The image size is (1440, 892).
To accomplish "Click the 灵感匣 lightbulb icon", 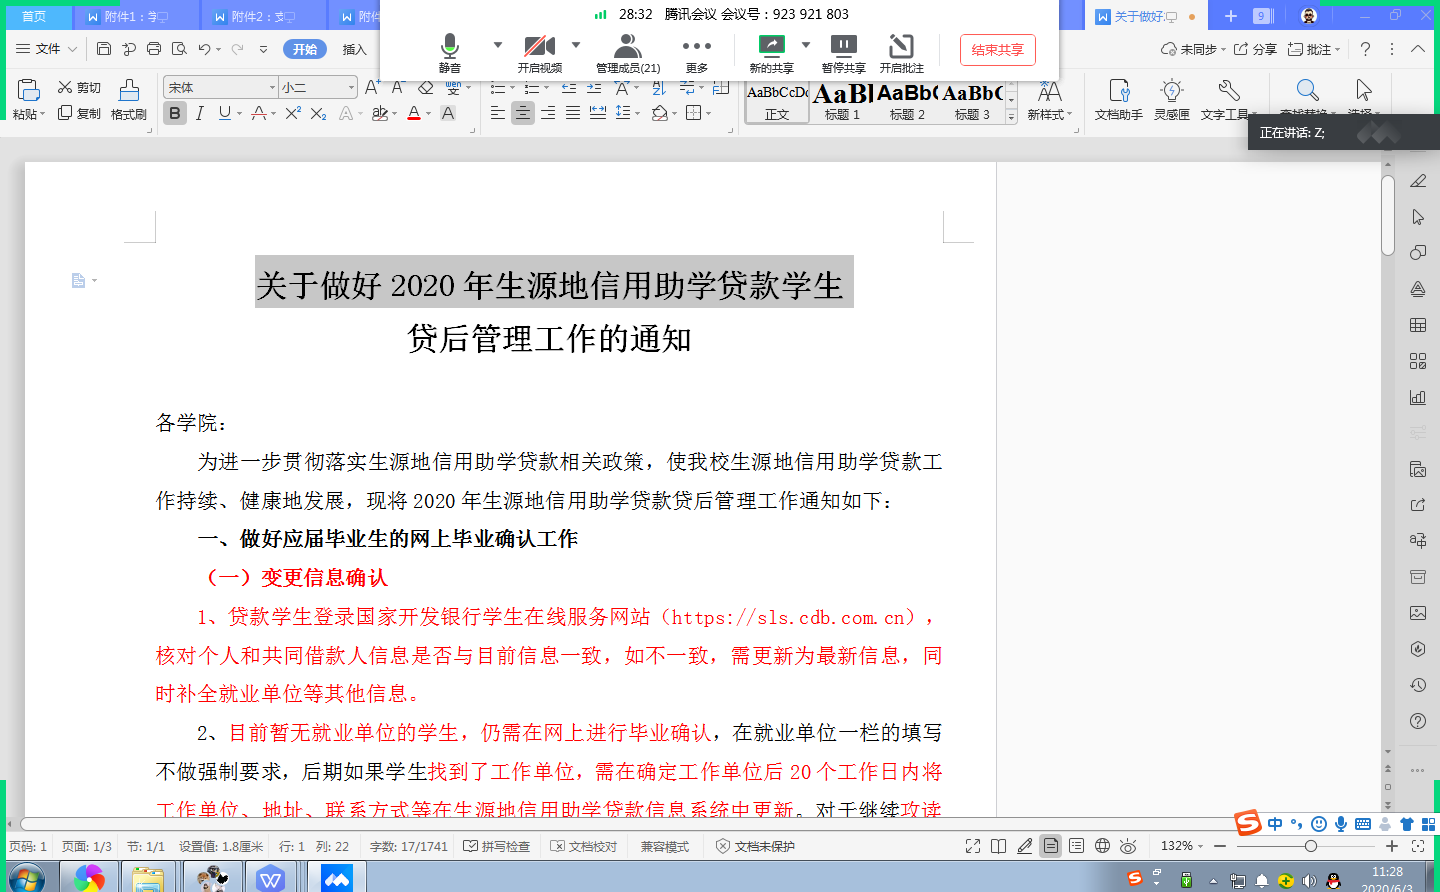I will click(1171, 100).
